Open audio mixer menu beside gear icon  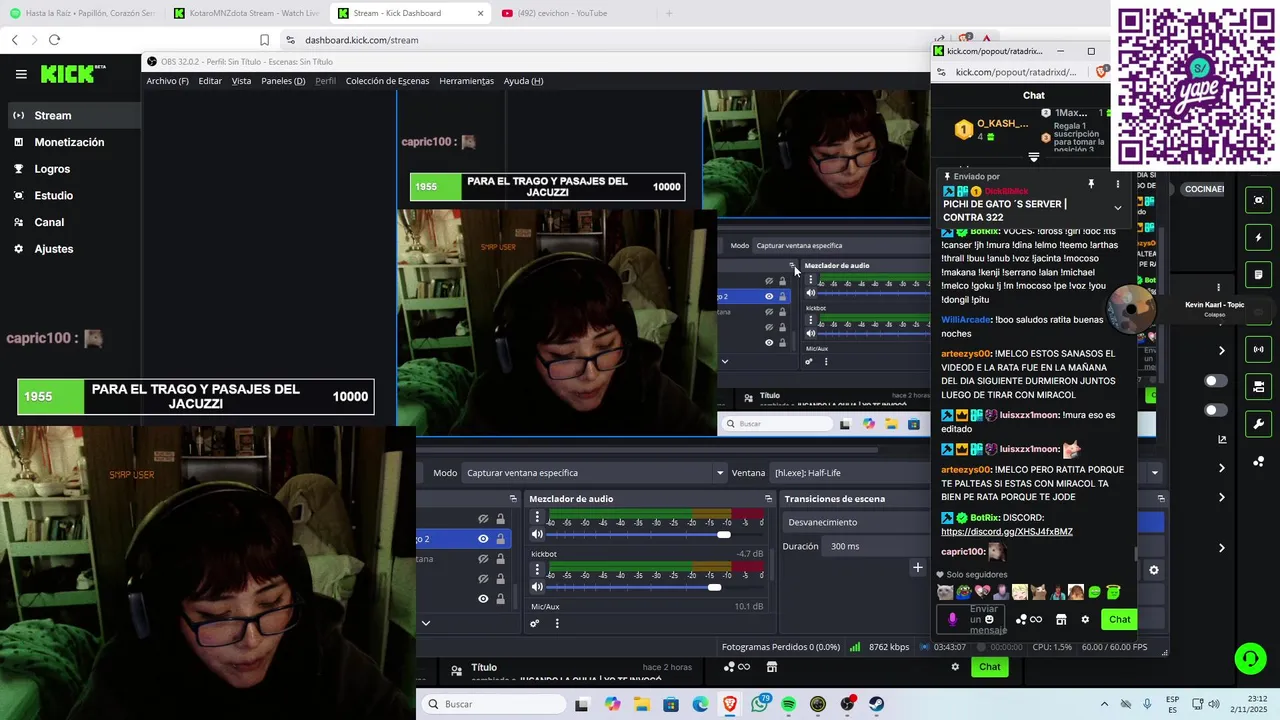(x=557, y=623)
